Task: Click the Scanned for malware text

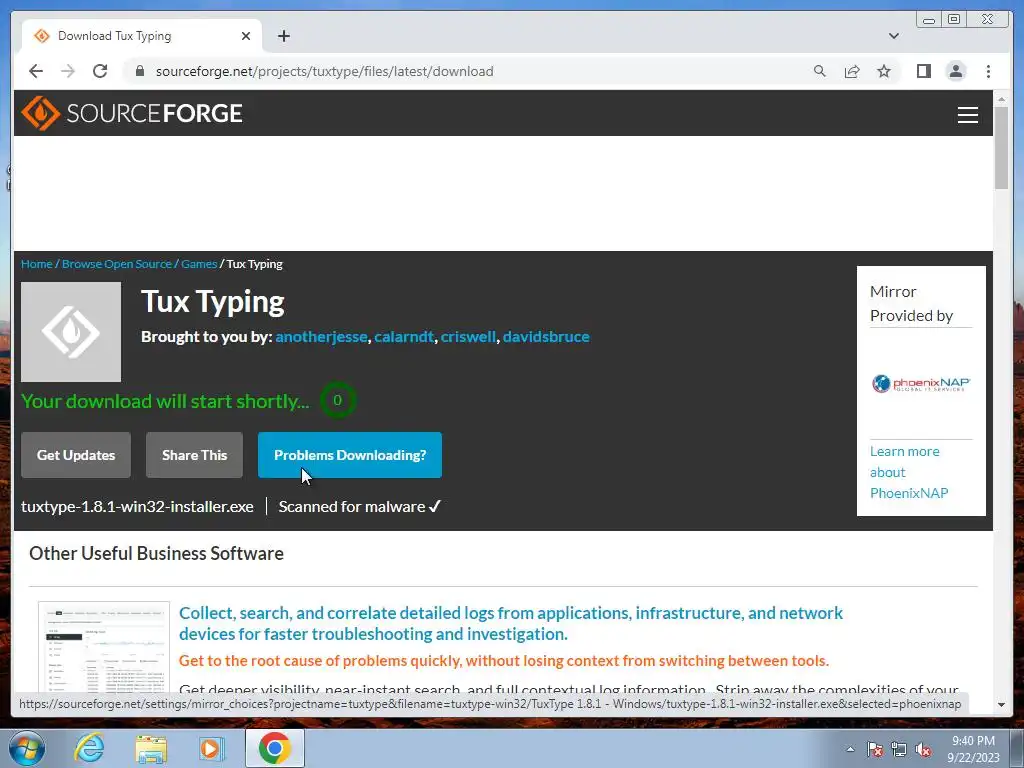Action: coord(360,507)
